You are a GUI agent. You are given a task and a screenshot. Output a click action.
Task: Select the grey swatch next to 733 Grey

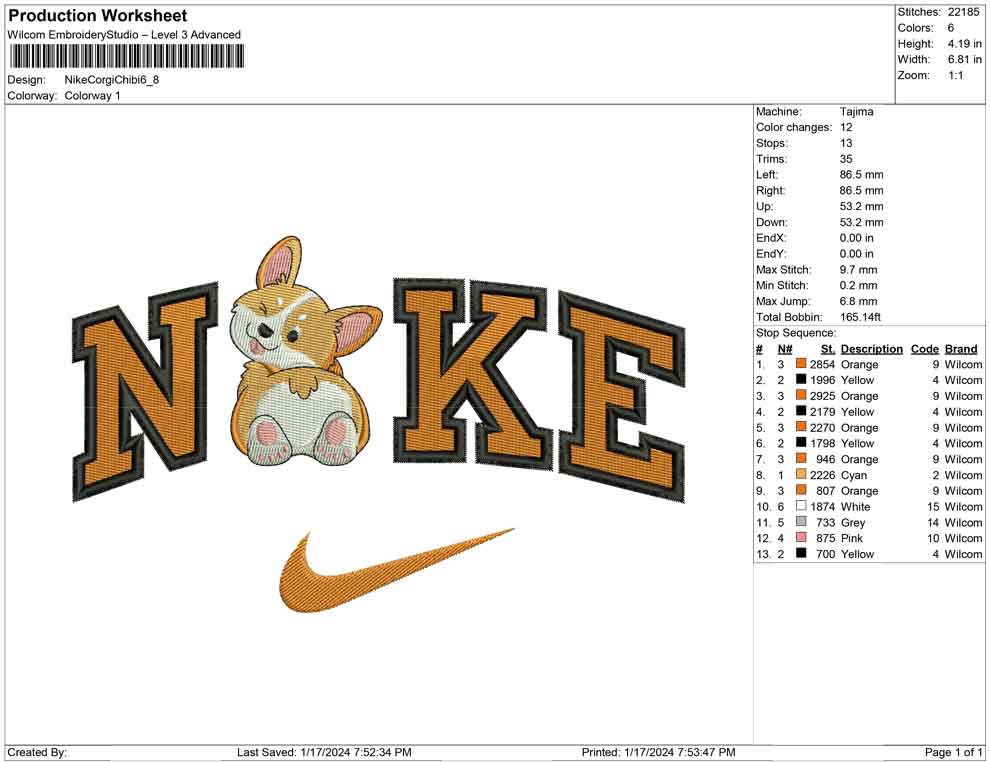801,521
